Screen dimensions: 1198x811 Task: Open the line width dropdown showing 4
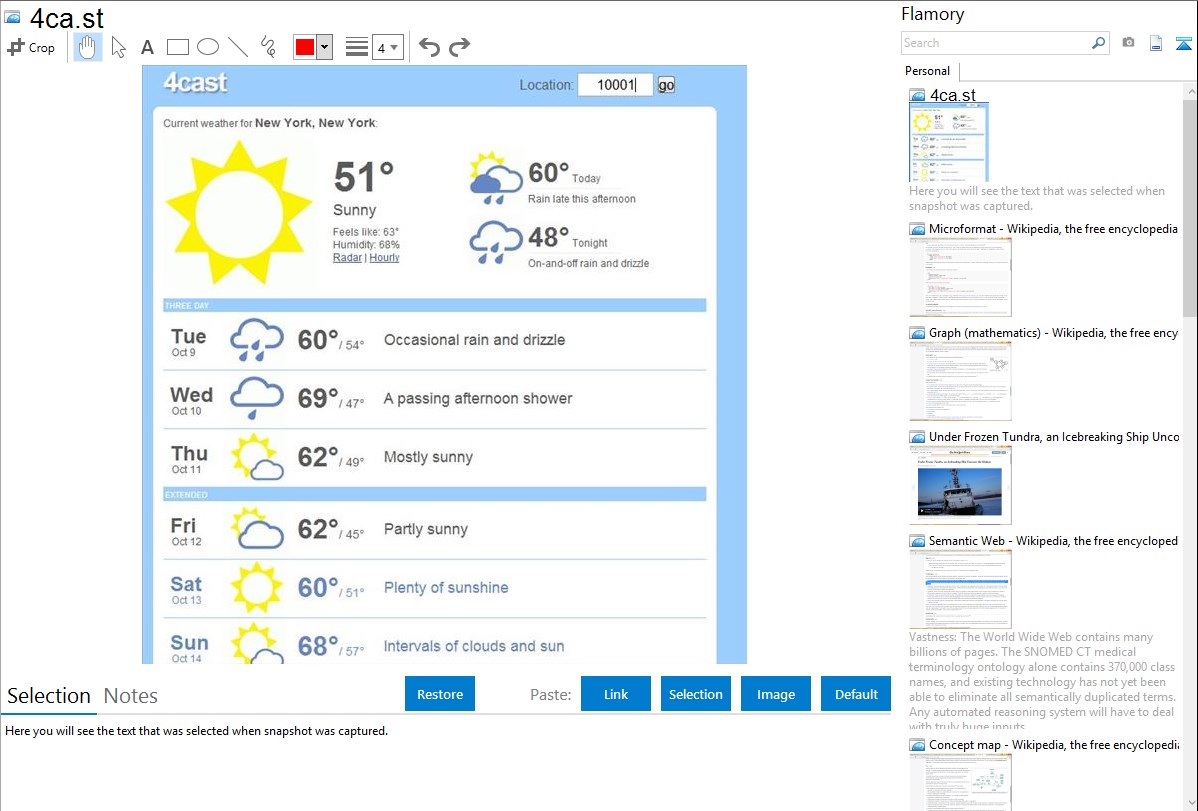(x=388, y=47)
